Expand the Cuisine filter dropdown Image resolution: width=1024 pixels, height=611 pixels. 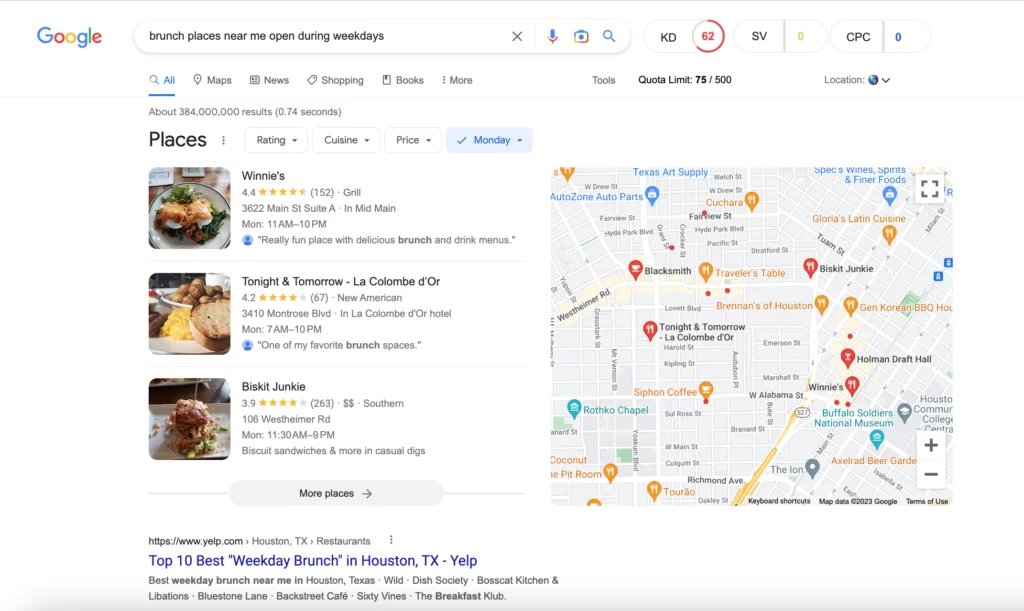point(346,140)
